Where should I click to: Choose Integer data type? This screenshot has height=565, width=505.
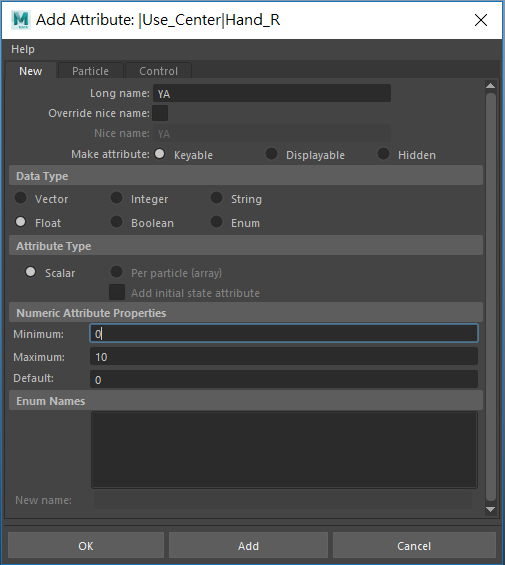[x=116, y=198]
